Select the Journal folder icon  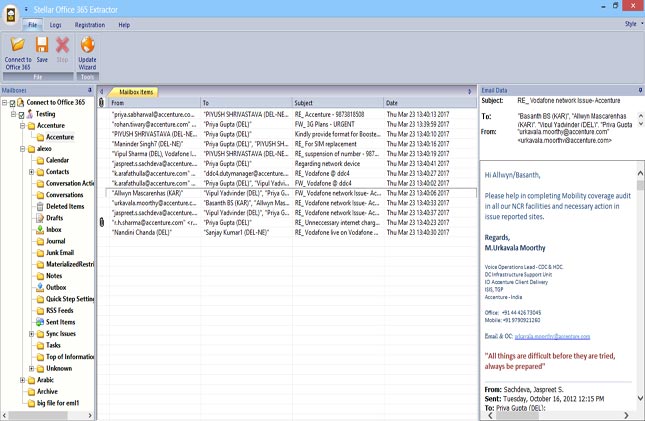click(x=40, y=241)
